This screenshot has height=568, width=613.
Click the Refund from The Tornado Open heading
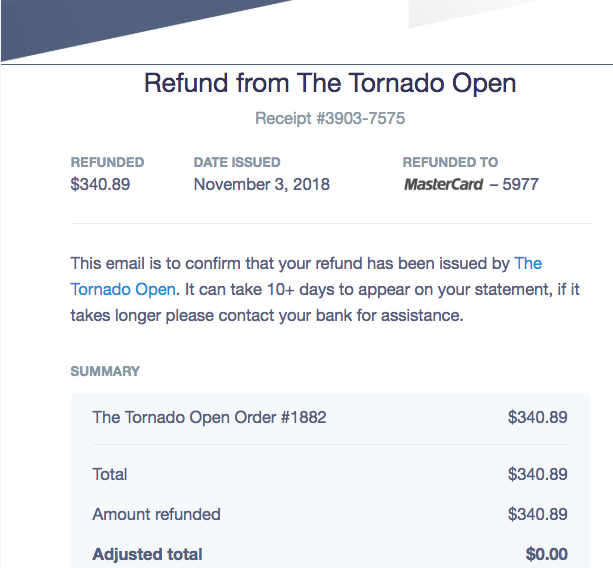pos(330,83)
